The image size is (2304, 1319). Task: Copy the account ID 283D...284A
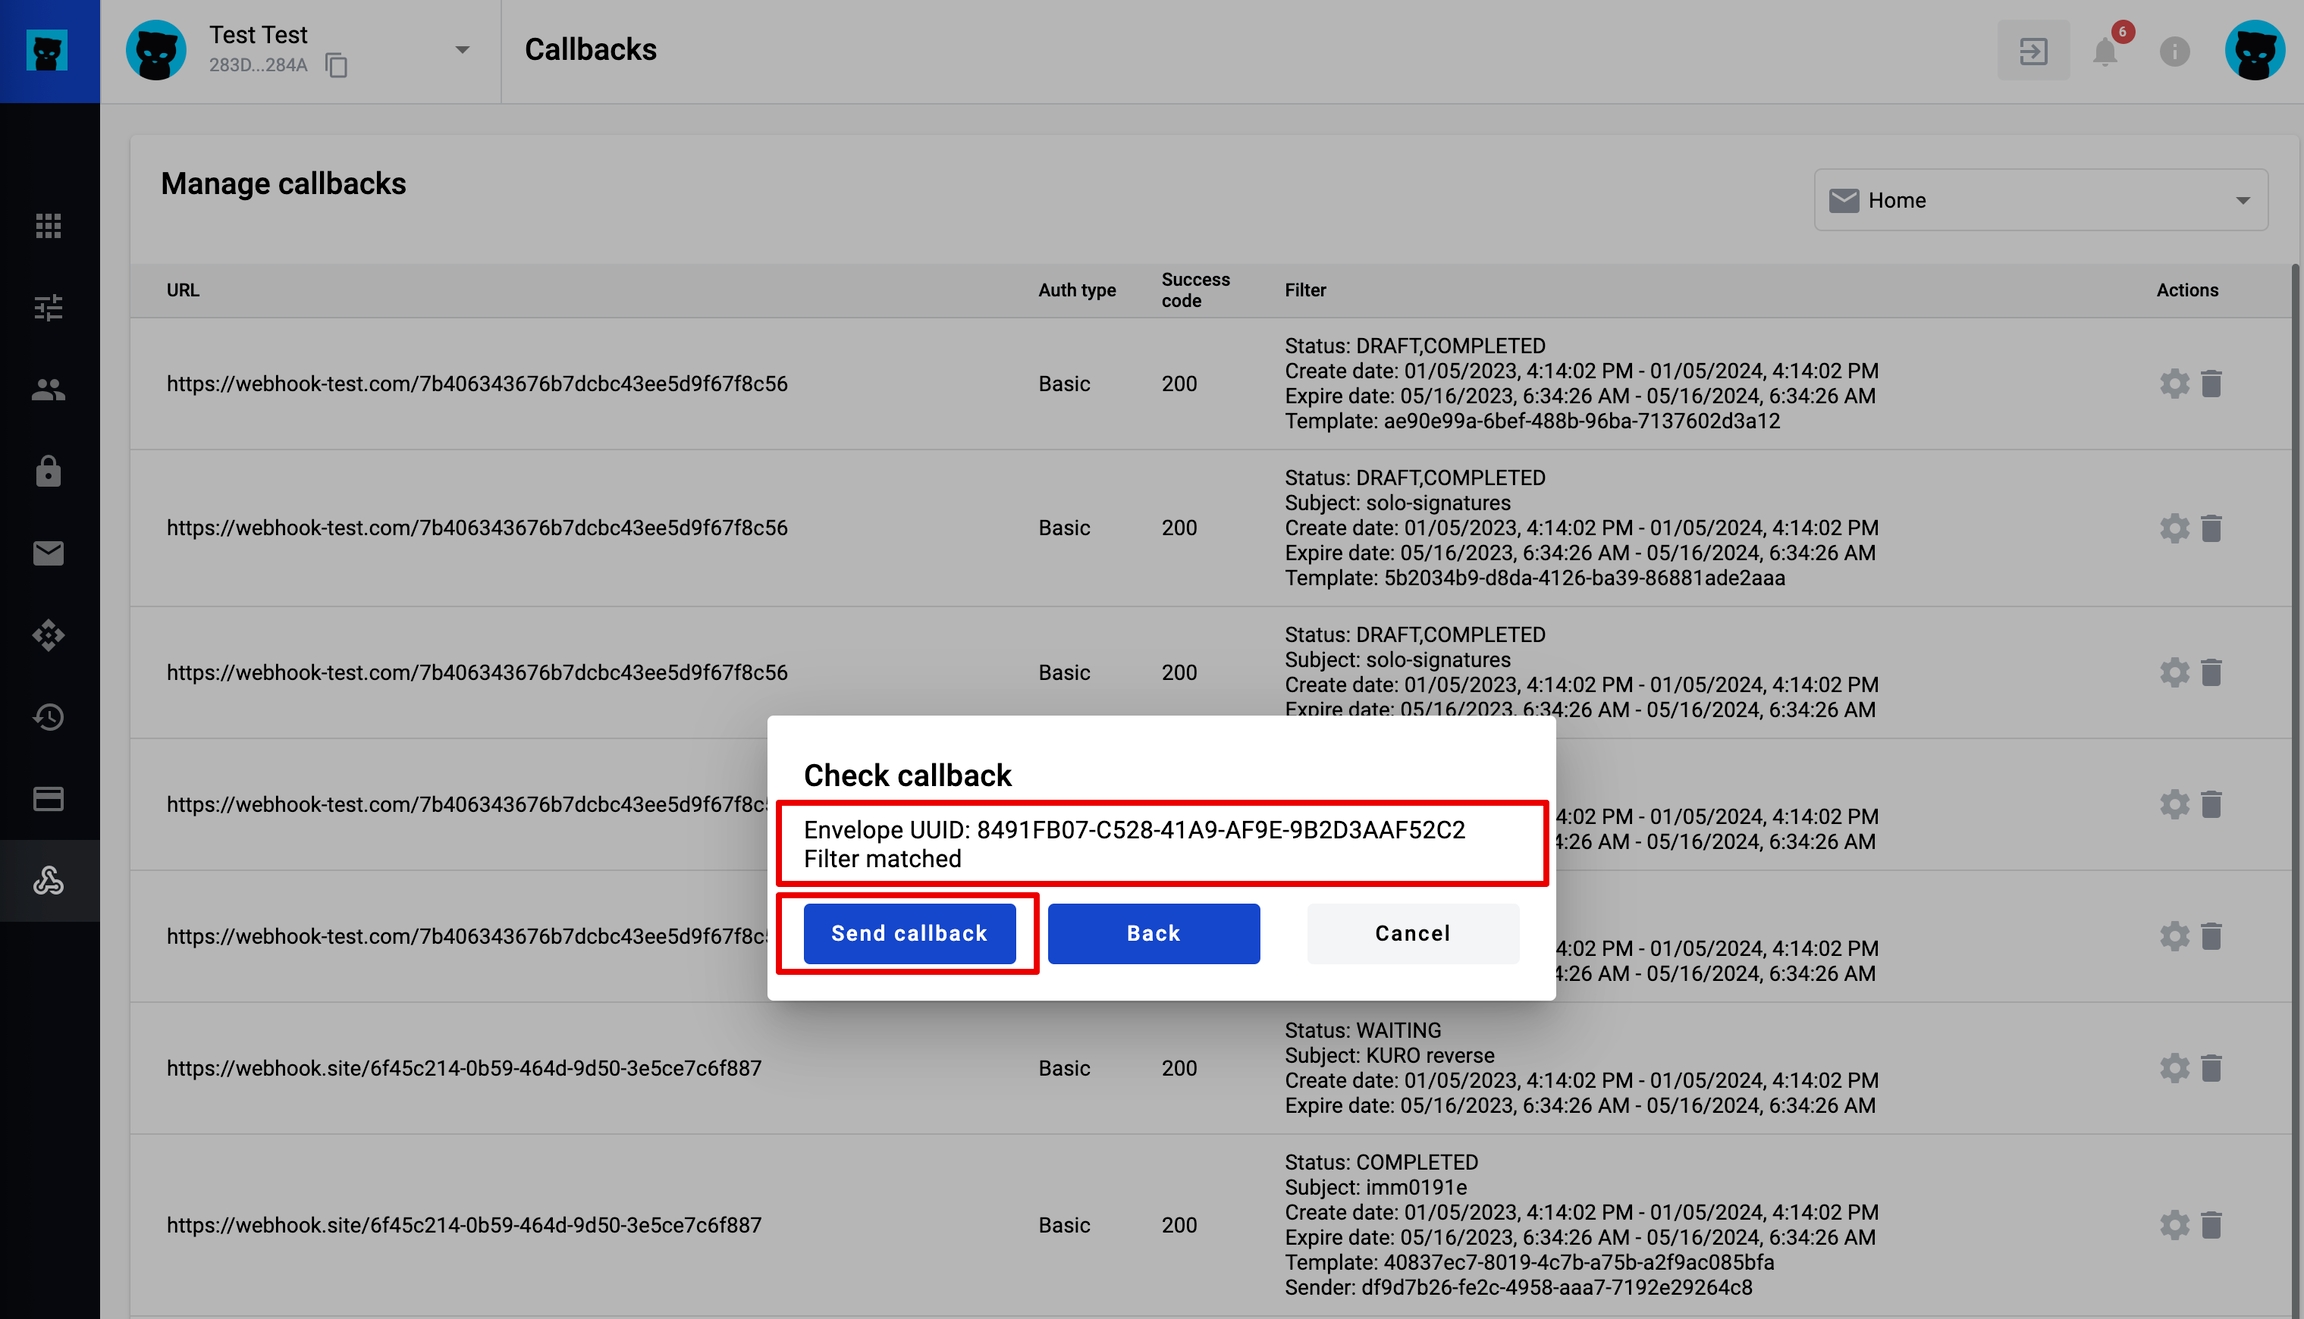click(337, 66)
